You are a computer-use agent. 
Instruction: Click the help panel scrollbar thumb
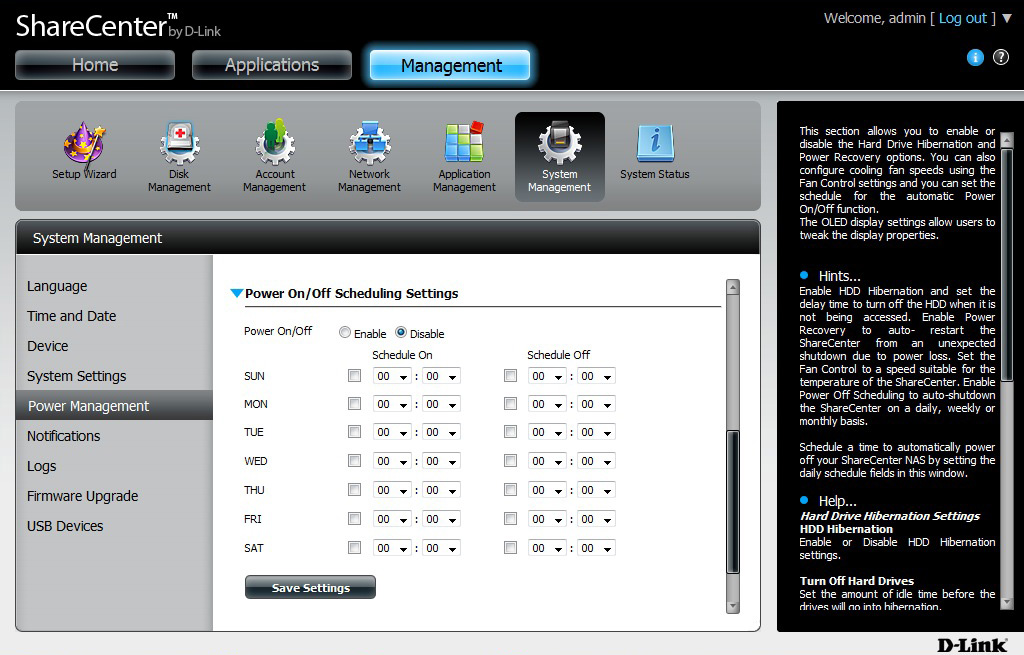pyautogui.click(x=1006, y=265)
